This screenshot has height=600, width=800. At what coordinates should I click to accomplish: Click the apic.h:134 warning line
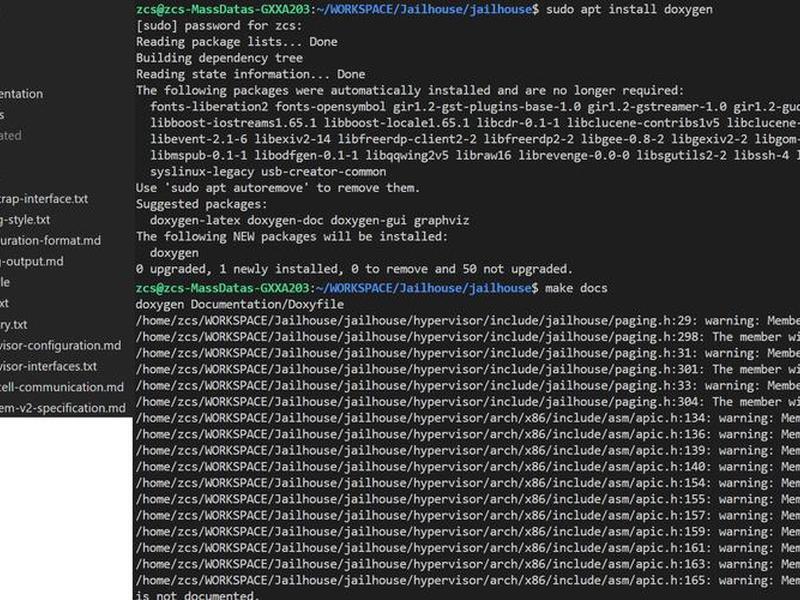468,418
